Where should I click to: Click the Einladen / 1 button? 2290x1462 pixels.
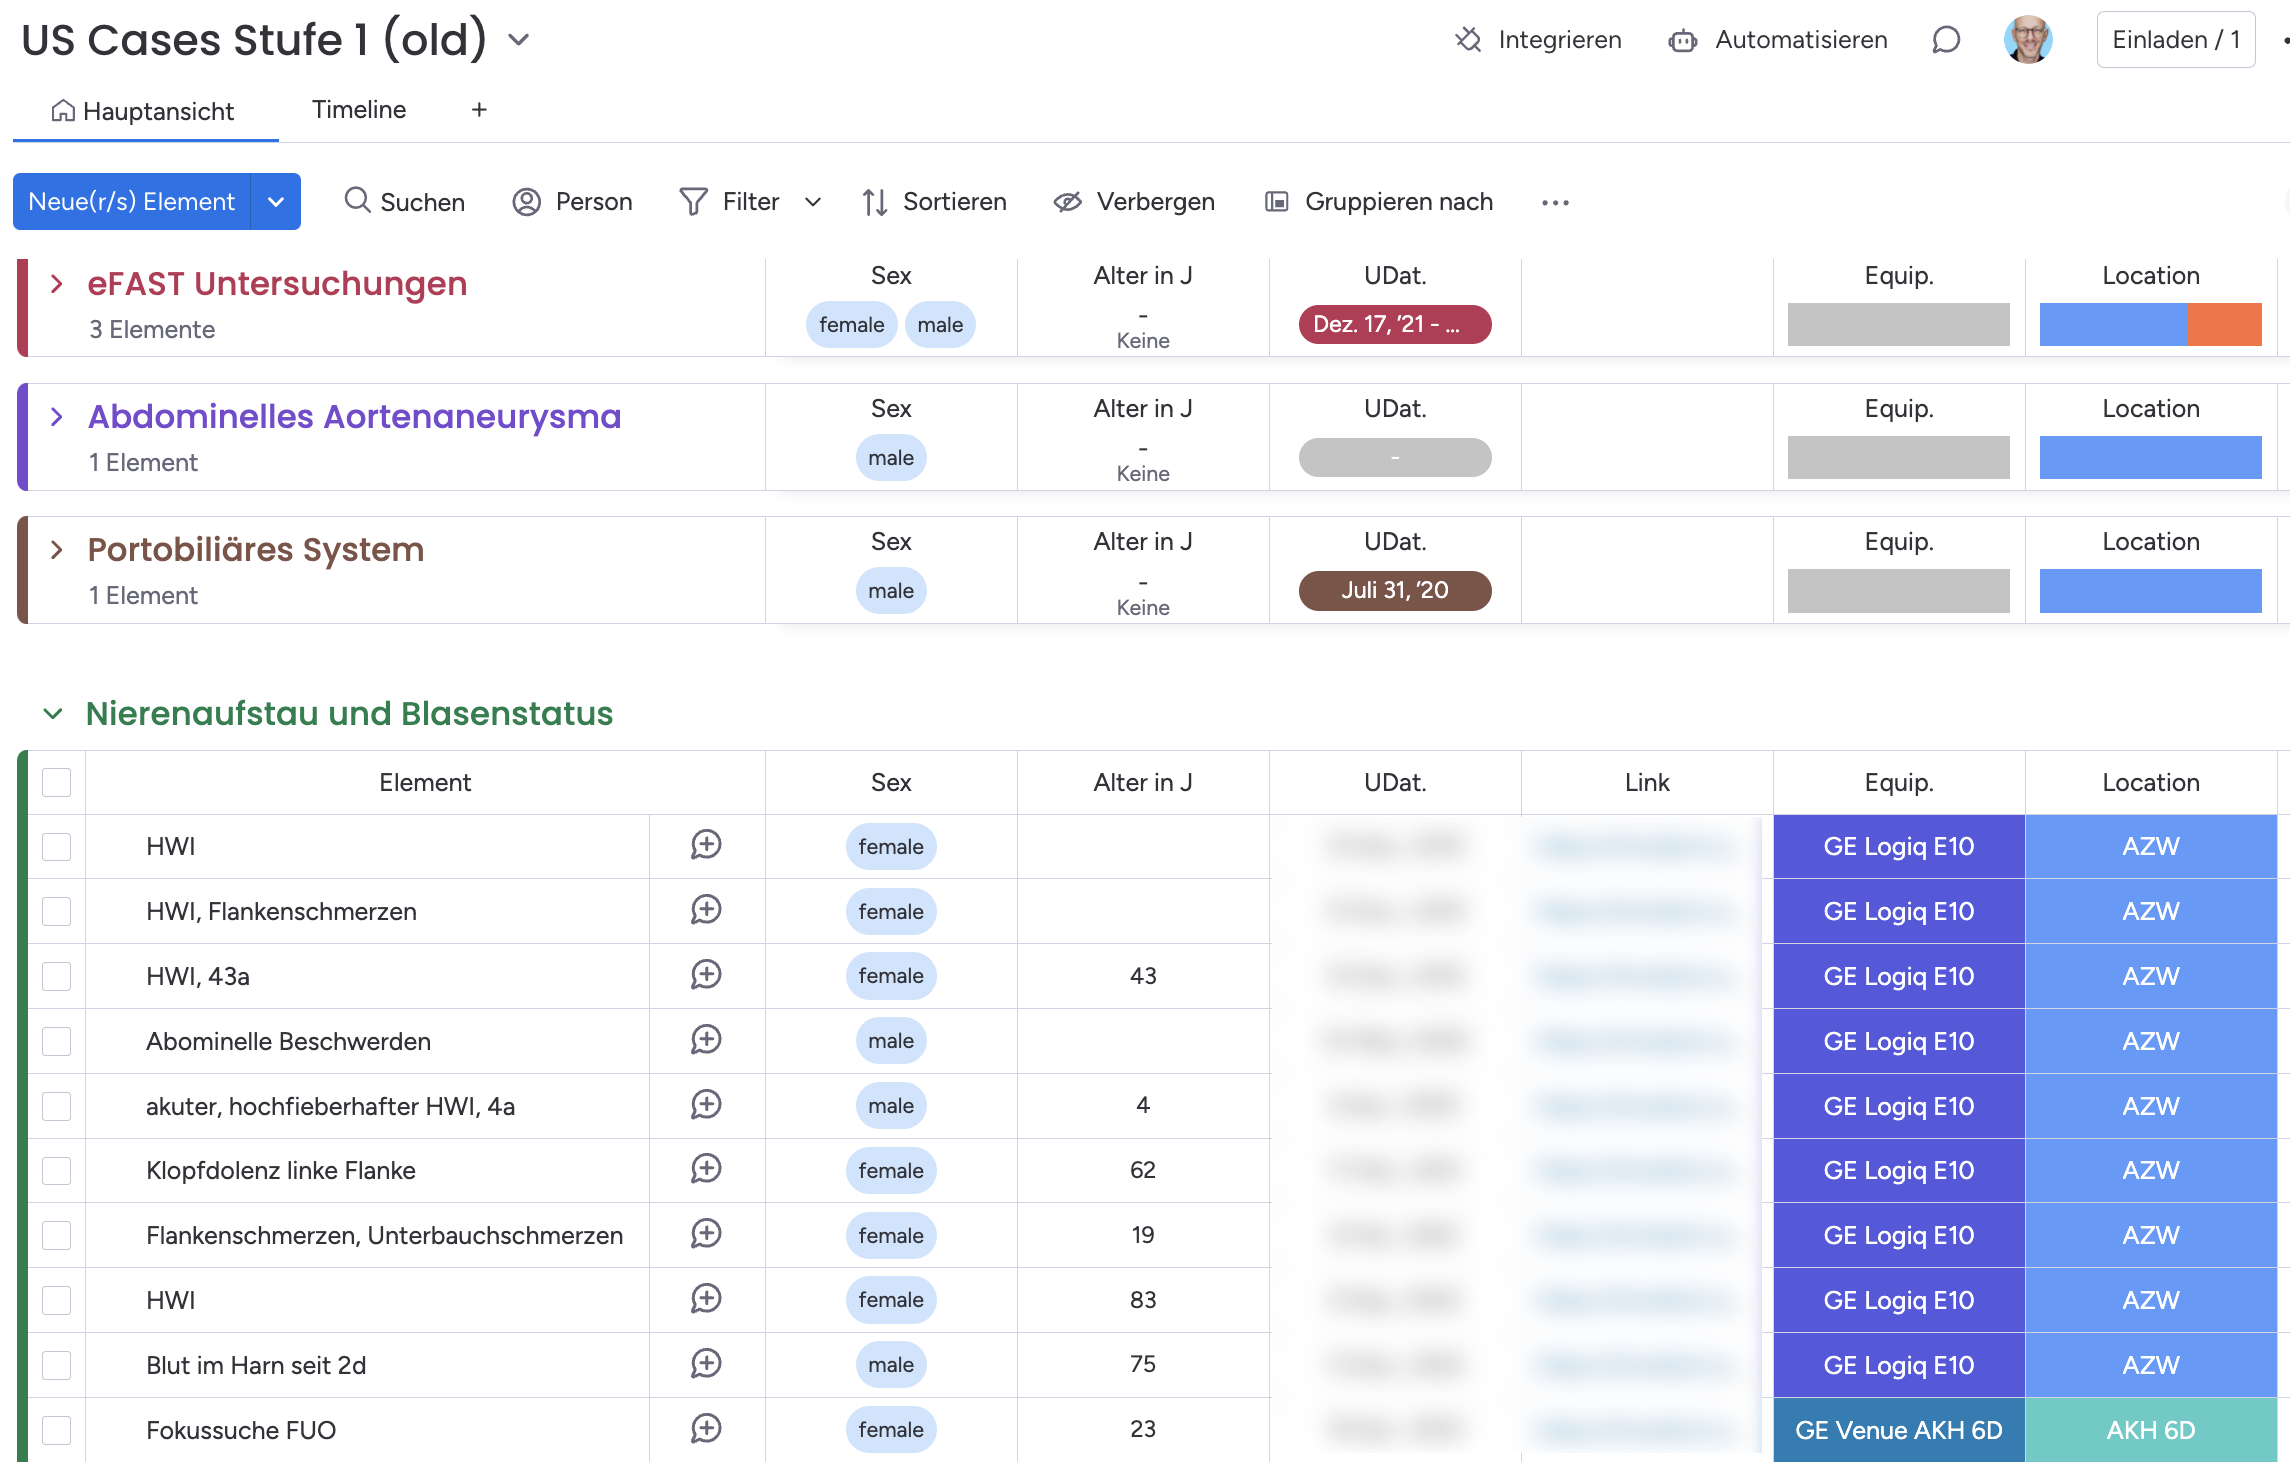tap(2175, 40)
